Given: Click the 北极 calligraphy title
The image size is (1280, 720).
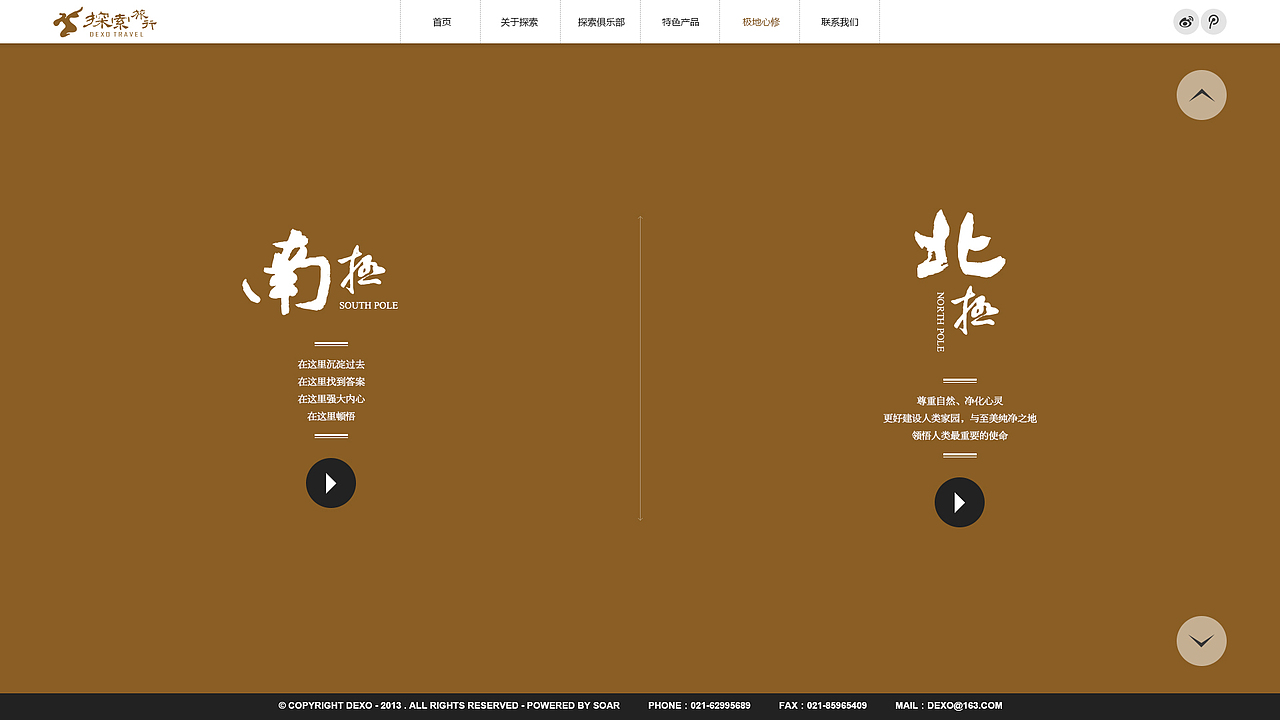Looking at the screenshot, I should pos(960,271).
